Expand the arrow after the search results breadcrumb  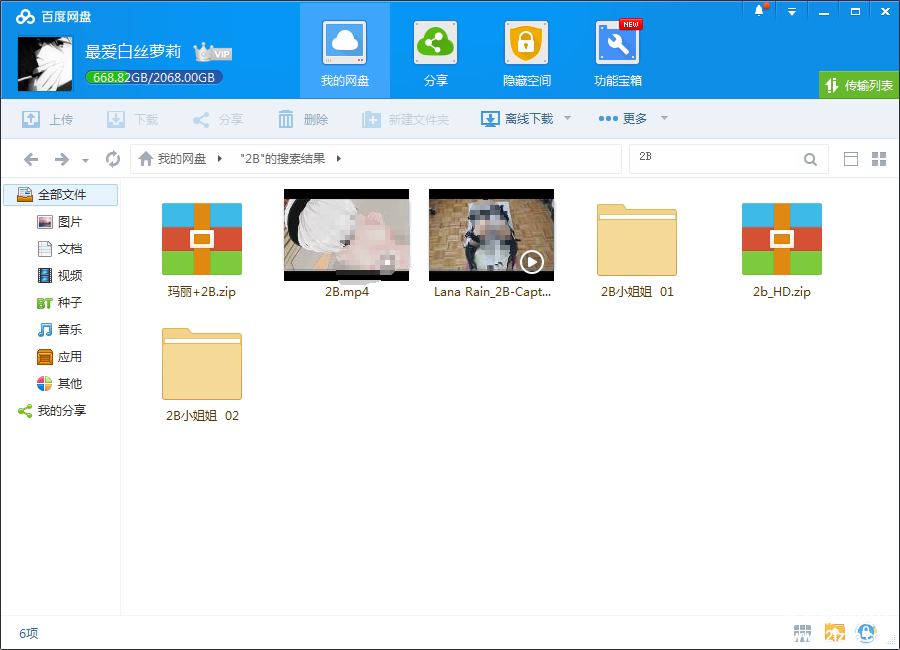339,159
